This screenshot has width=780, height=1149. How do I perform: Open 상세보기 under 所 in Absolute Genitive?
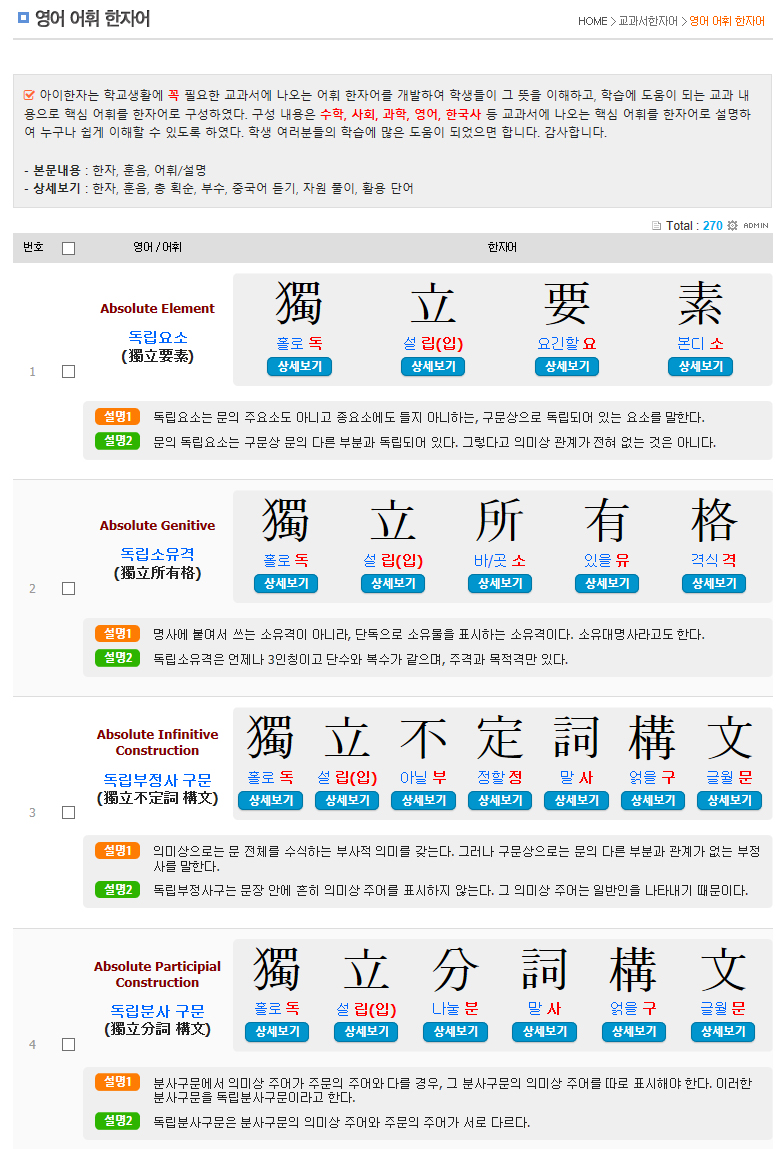pyautogui.click(x=500, y=584)
